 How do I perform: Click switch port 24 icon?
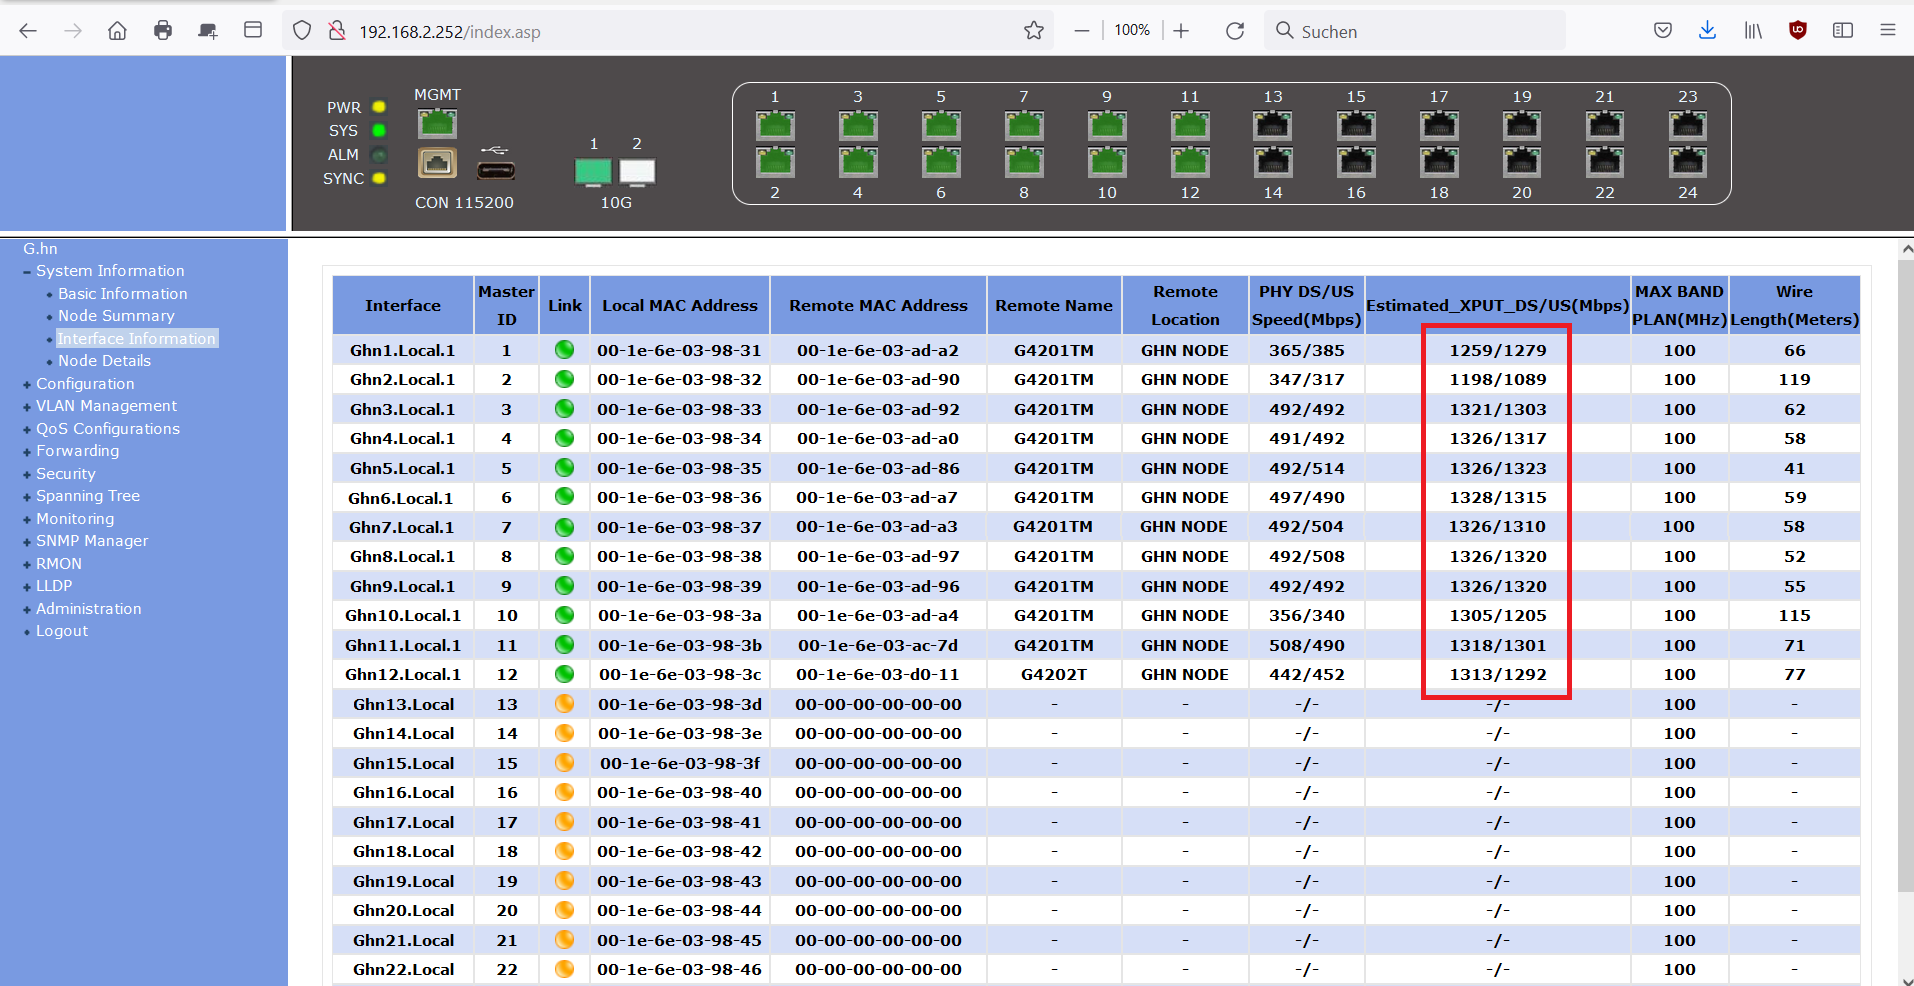(x=1688, y=161)
